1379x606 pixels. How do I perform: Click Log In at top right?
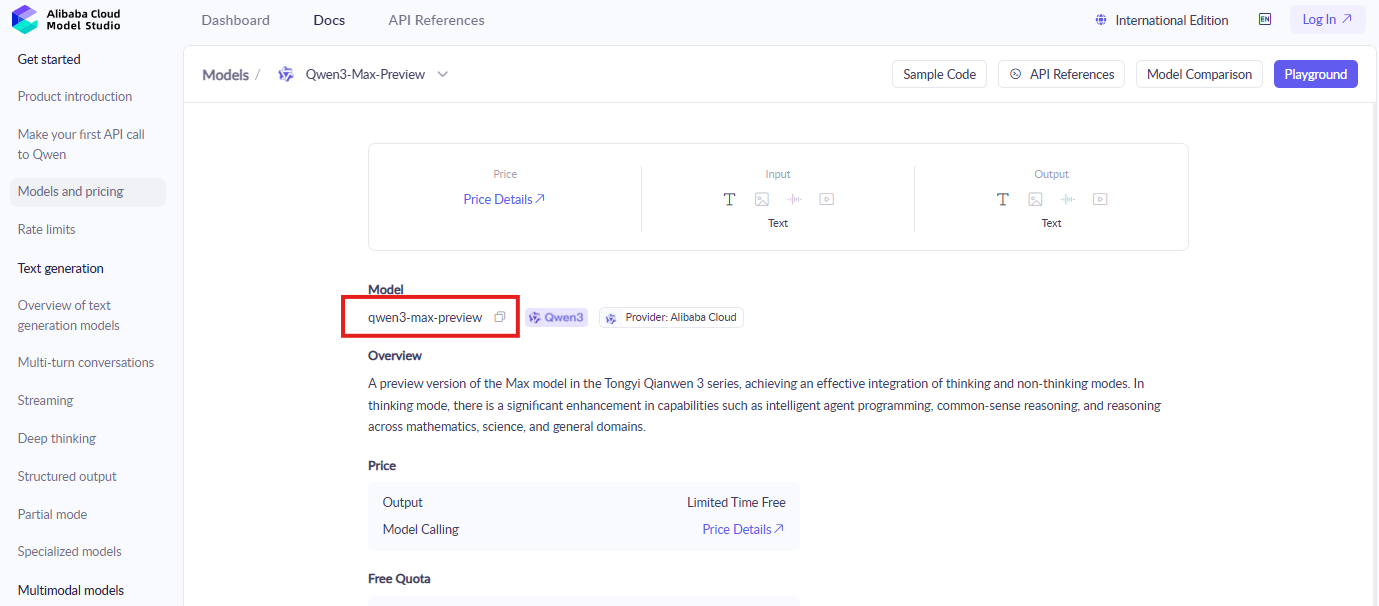[x=1326, y=19]
